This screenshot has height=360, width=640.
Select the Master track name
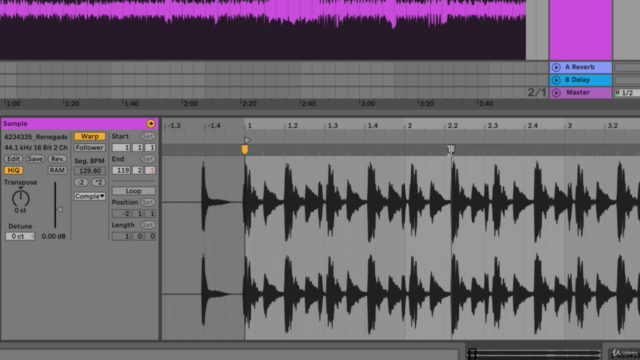click(578, 92)
